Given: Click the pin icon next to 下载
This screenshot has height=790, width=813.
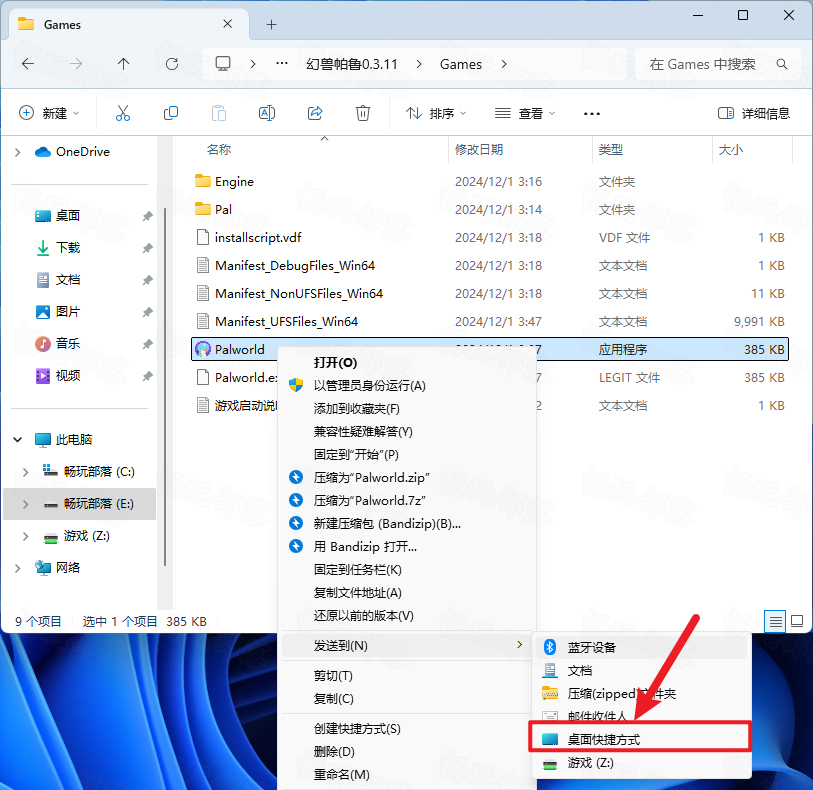Looking at the screenshot, I should point(148,248).
